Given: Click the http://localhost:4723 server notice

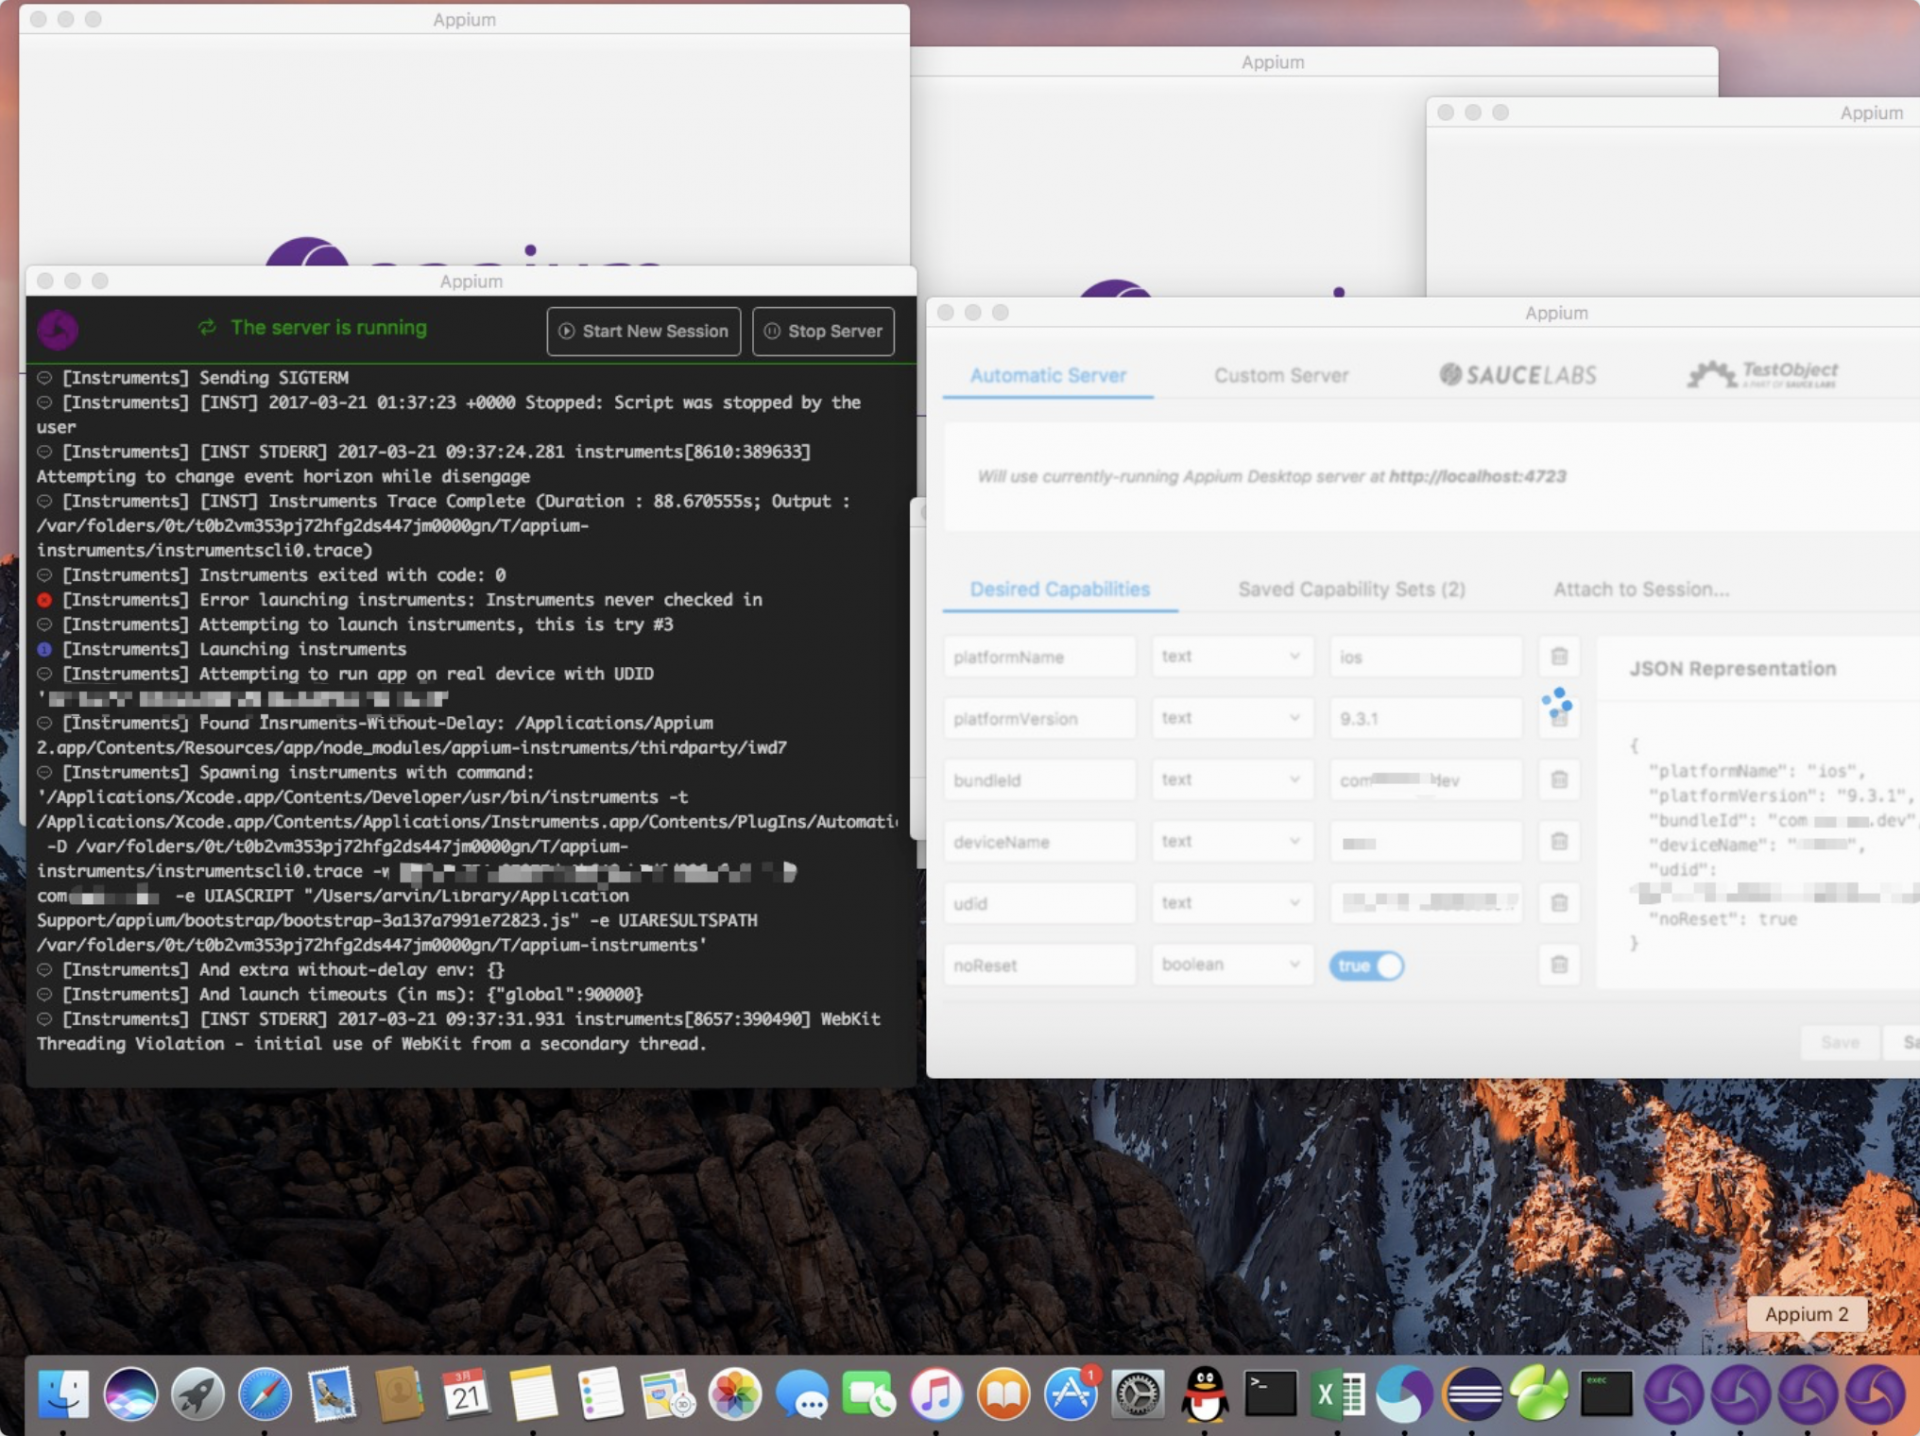Looking at the screenshot, I should pyautogui.click(x=1272, y=476).
